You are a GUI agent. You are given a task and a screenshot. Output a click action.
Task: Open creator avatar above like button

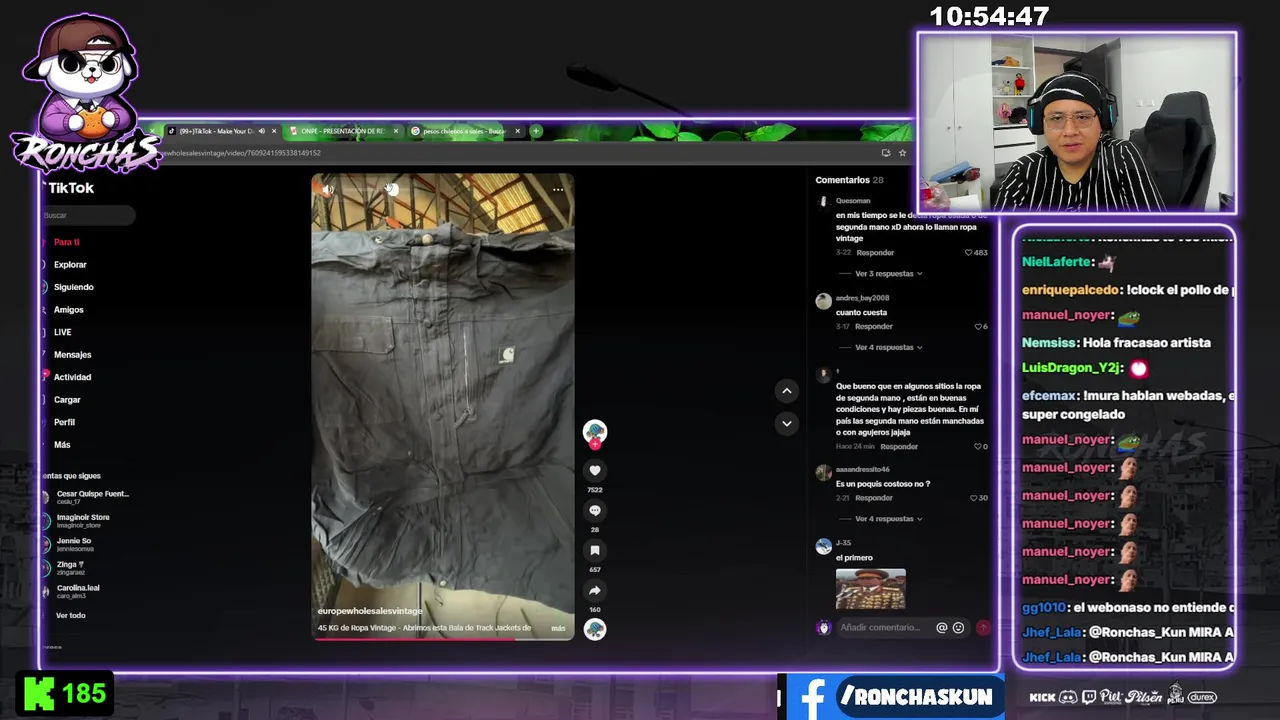tap(595, 431)
